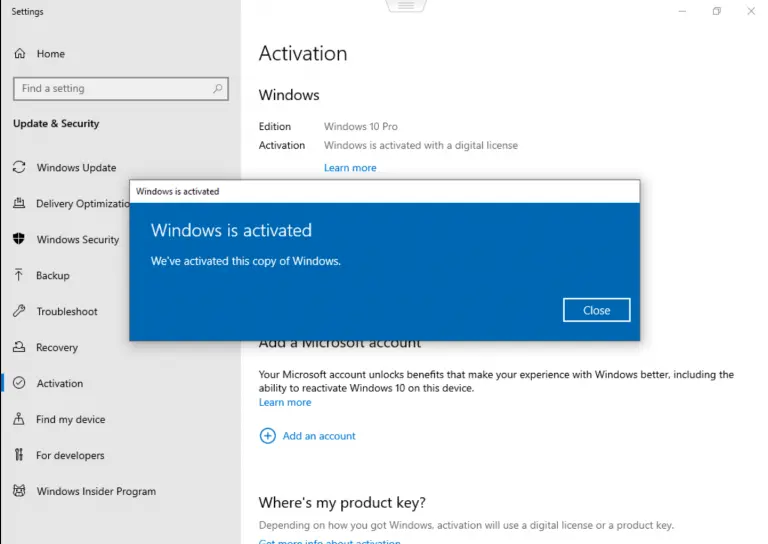Minimize the Settings window
The image size is (768, 544).
[682, 11]
